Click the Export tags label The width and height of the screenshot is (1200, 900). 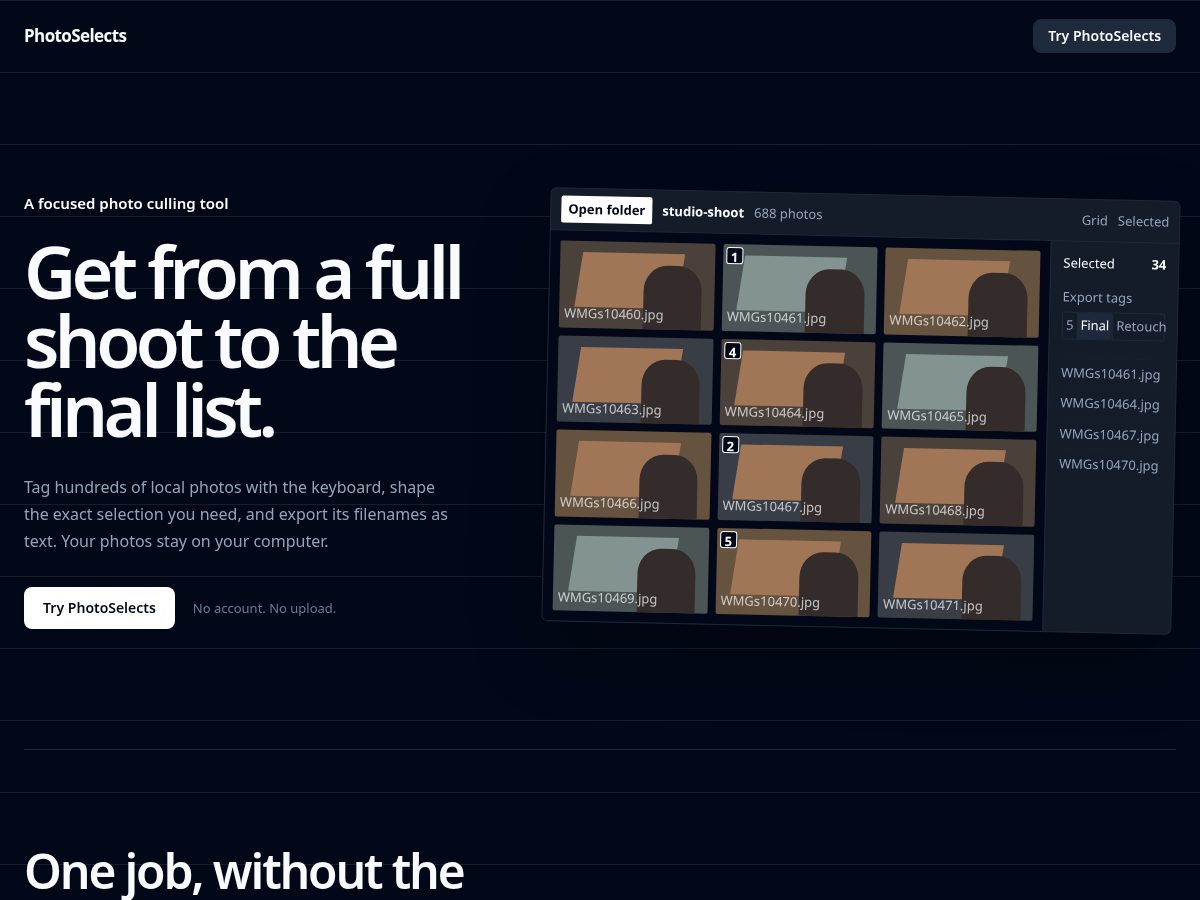pos(1097,298)
